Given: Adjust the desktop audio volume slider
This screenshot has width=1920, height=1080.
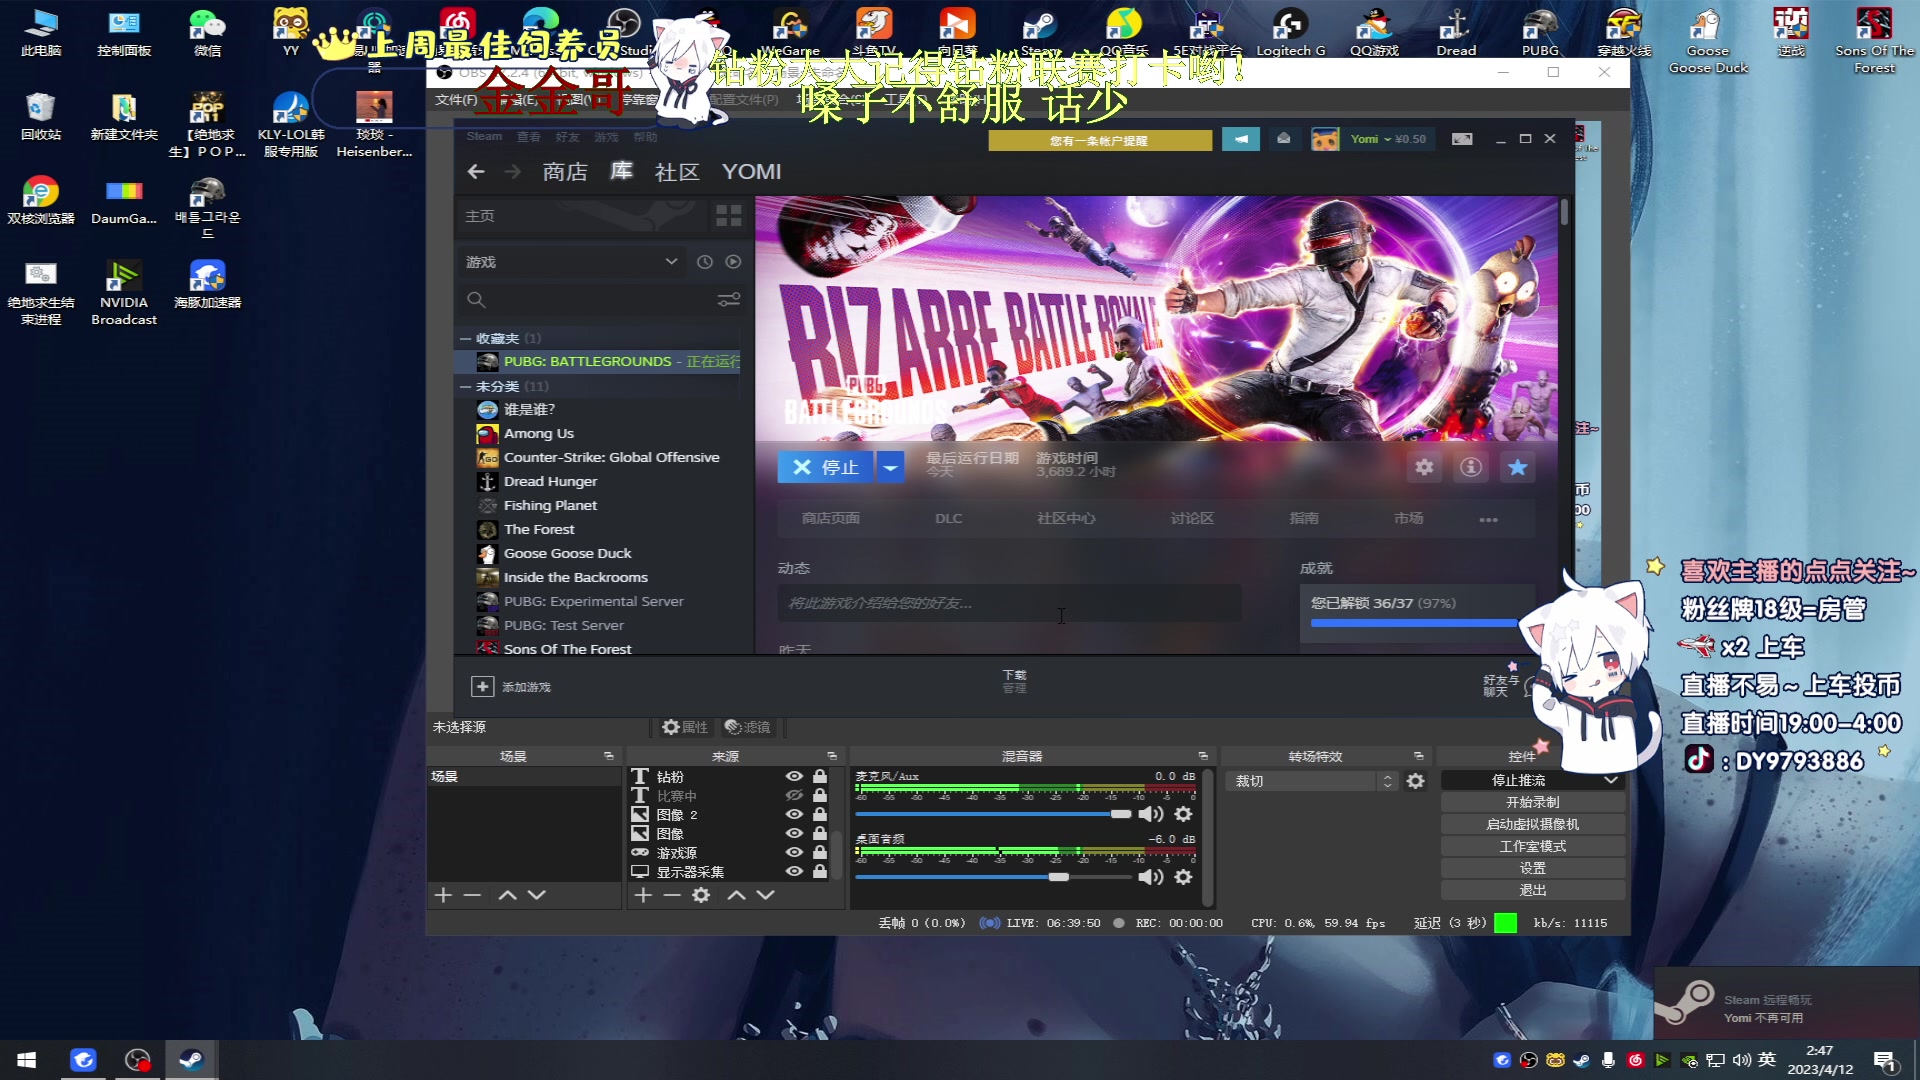Looking at the screenshot, I should (x=1058, y=877).
